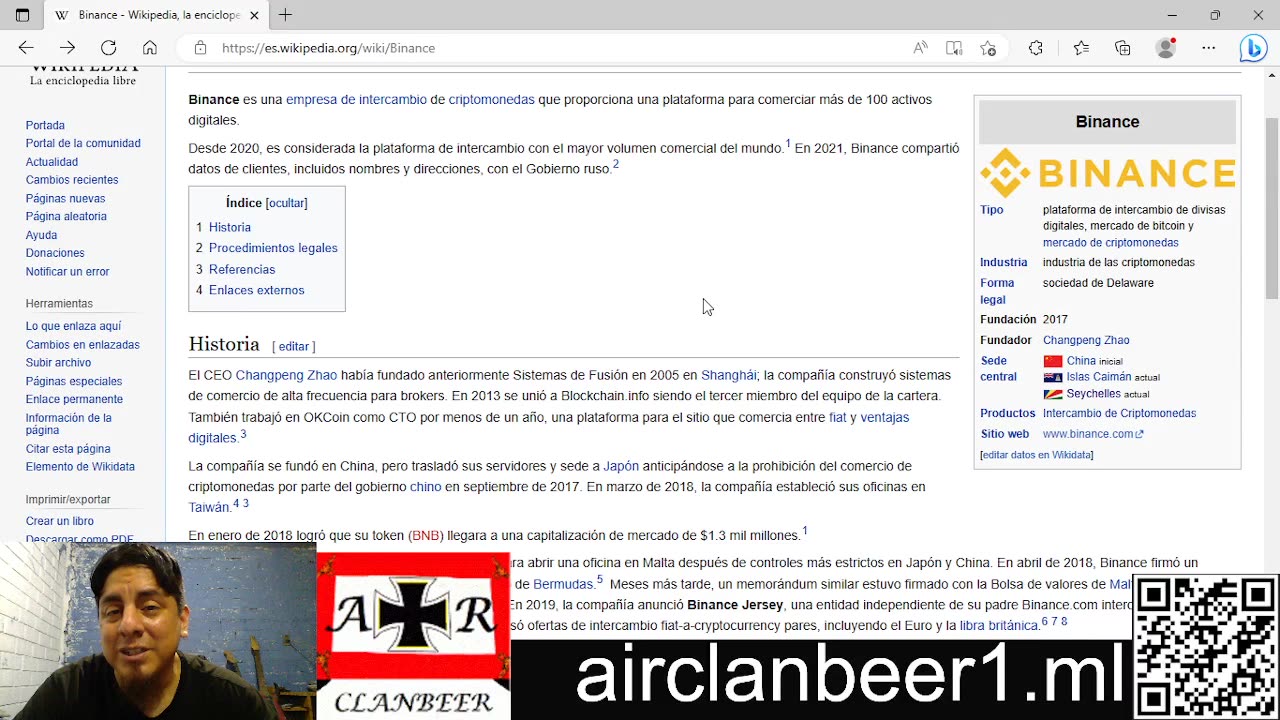The image size is (1280, 720).
Task: Follow criptomonedas link in intro
Action: (491, 99)
